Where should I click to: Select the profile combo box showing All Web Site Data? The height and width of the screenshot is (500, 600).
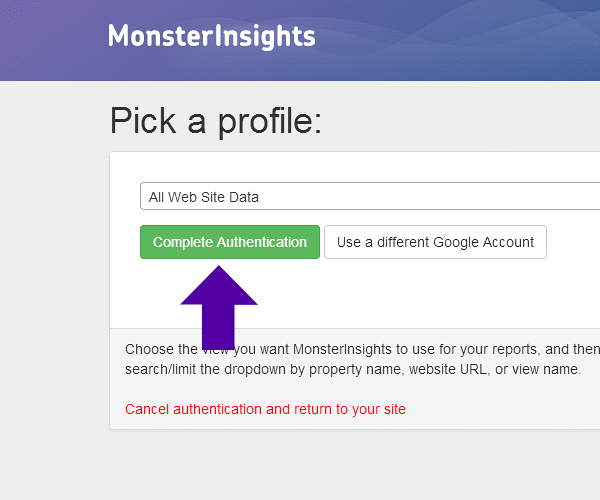point(369,197)
